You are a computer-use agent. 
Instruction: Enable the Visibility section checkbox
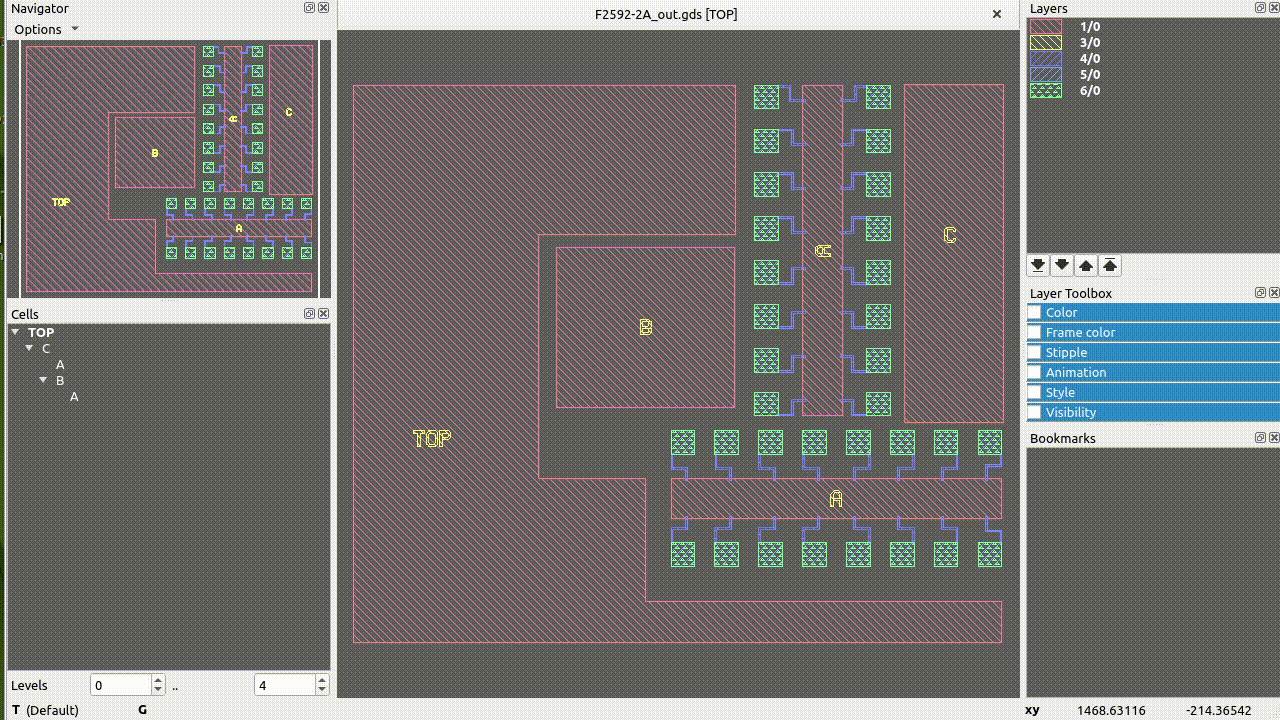click(1035, 412)
